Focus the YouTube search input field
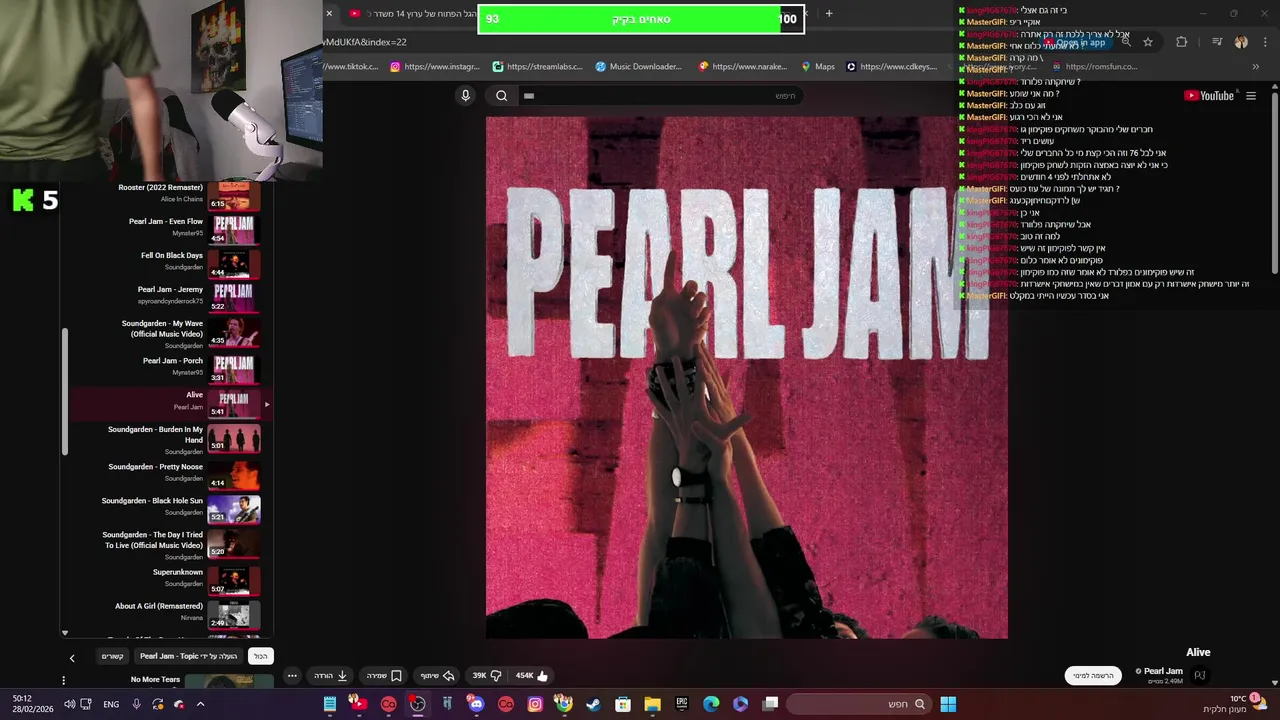This screenshot has width=1280, height=720. coord(660,96)
